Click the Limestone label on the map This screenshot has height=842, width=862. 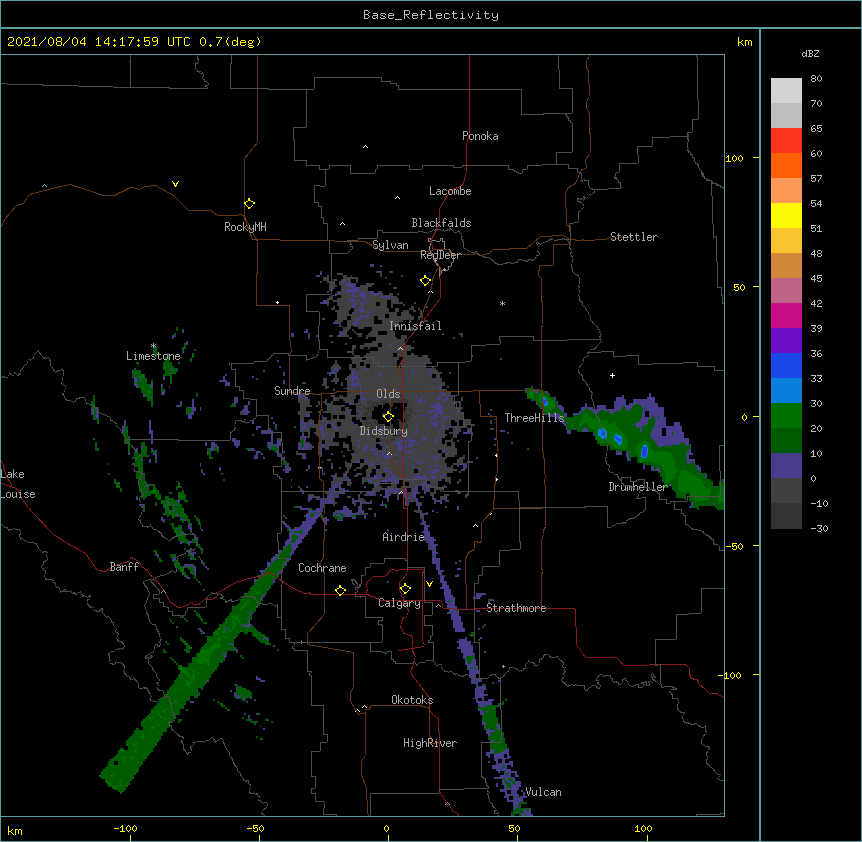pos(153,356)
